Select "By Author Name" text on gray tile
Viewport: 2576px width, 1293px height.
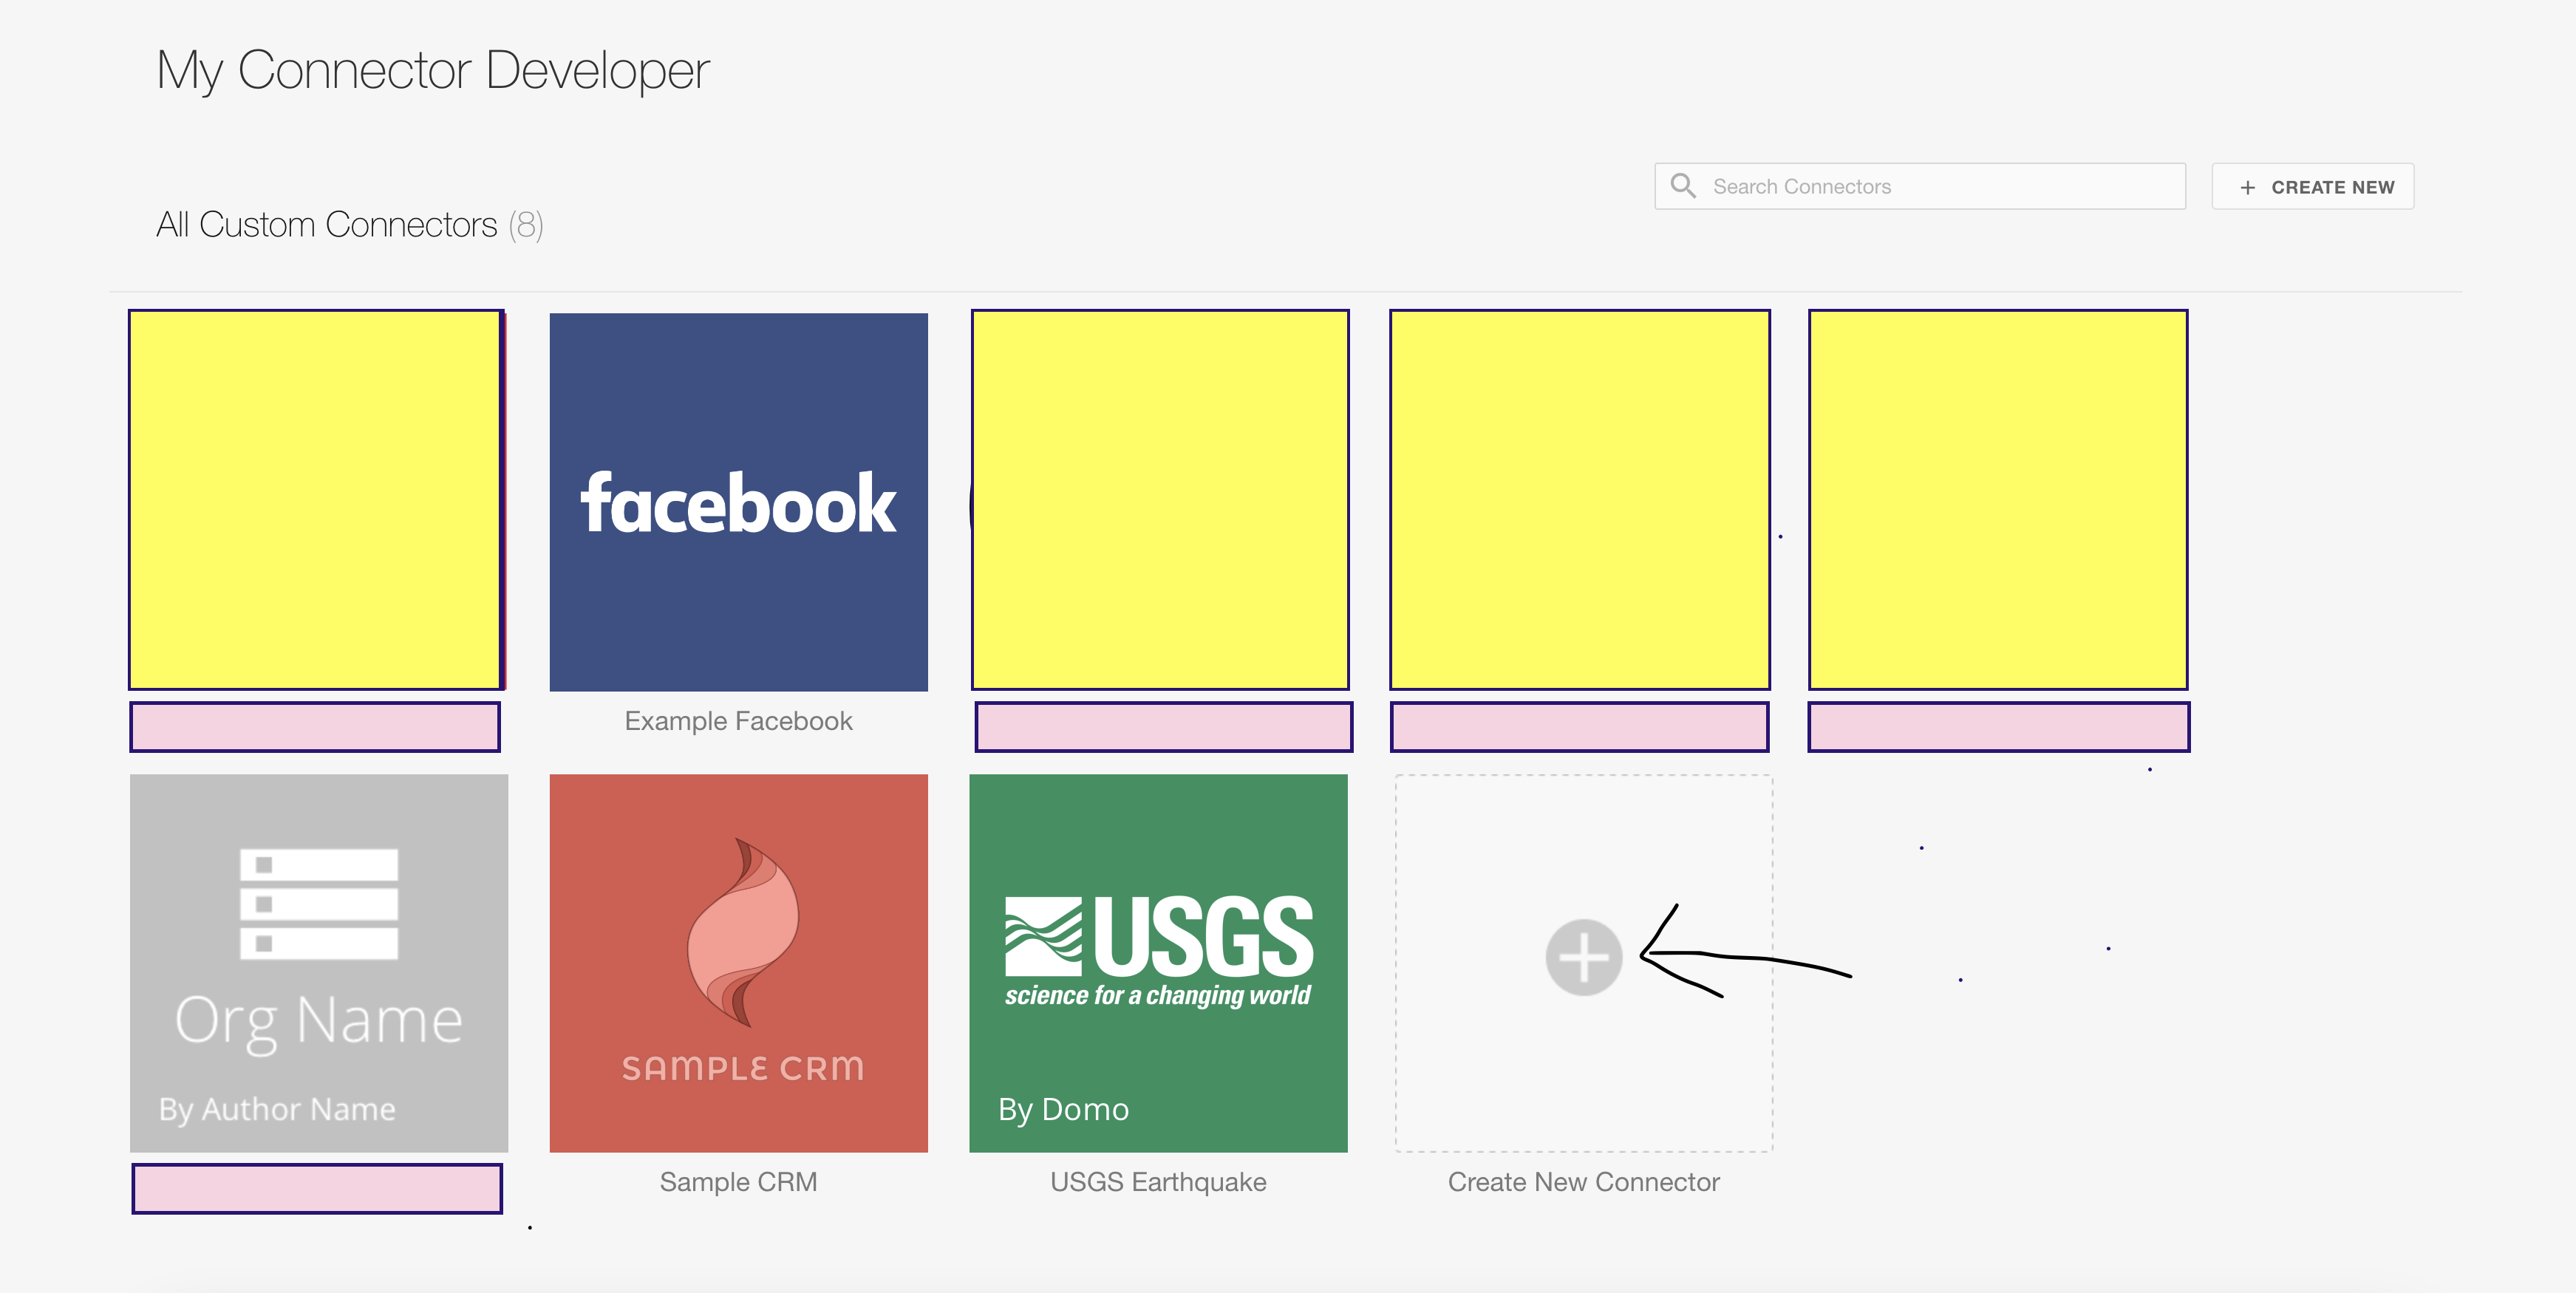[x=277, y=1109]
